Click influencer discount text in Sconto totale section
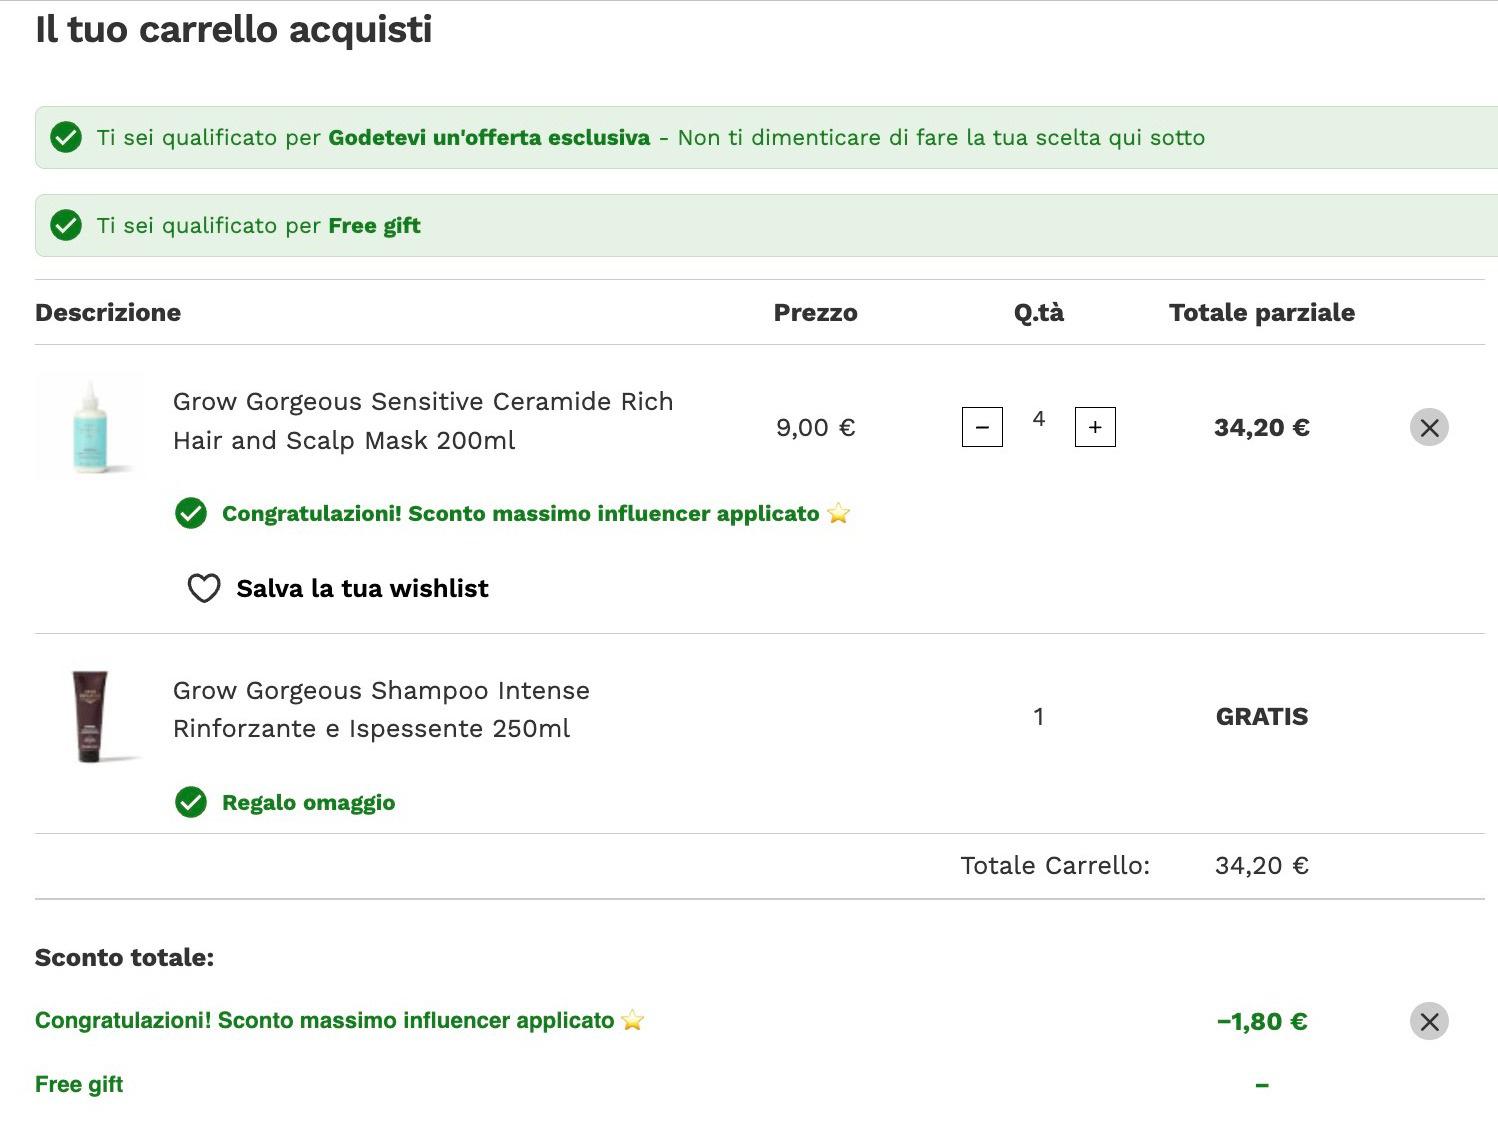 click(325, 1020)
